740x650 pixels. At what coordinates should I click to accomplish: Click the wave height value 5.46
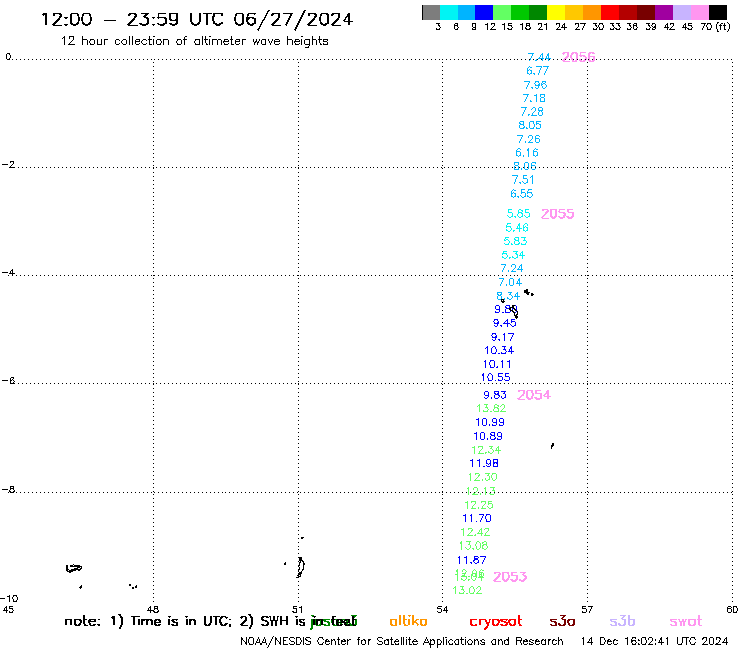[x=517, y=228]
